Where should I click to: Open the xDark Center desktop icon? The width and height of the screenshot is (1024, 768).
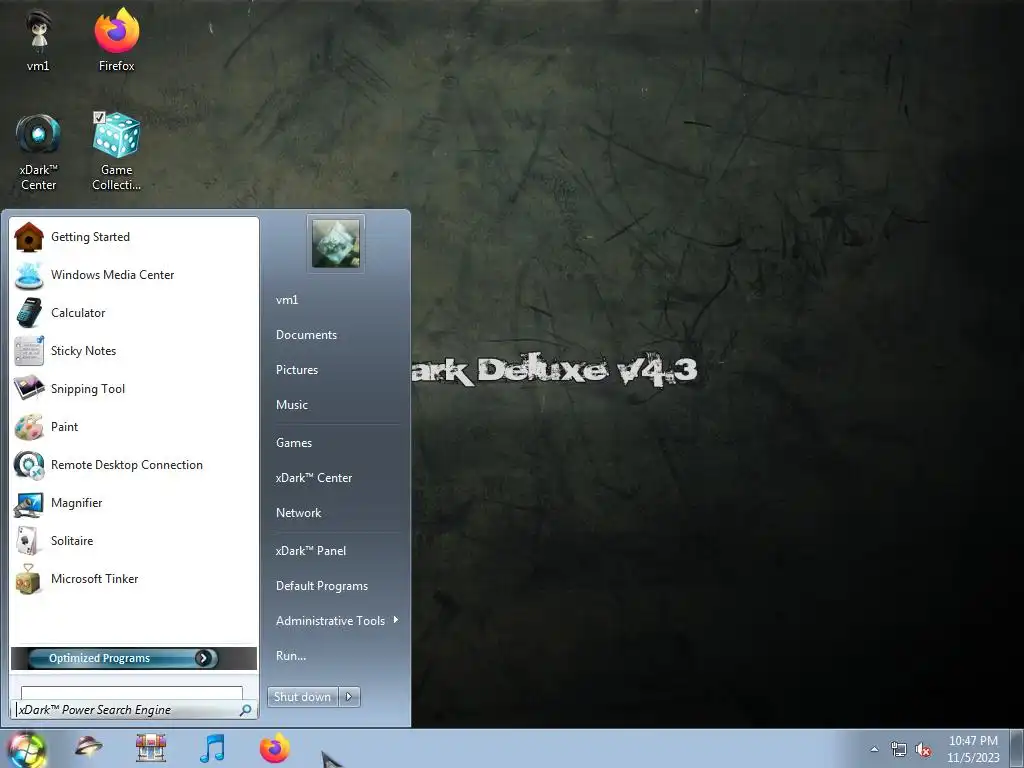(39, 152)
